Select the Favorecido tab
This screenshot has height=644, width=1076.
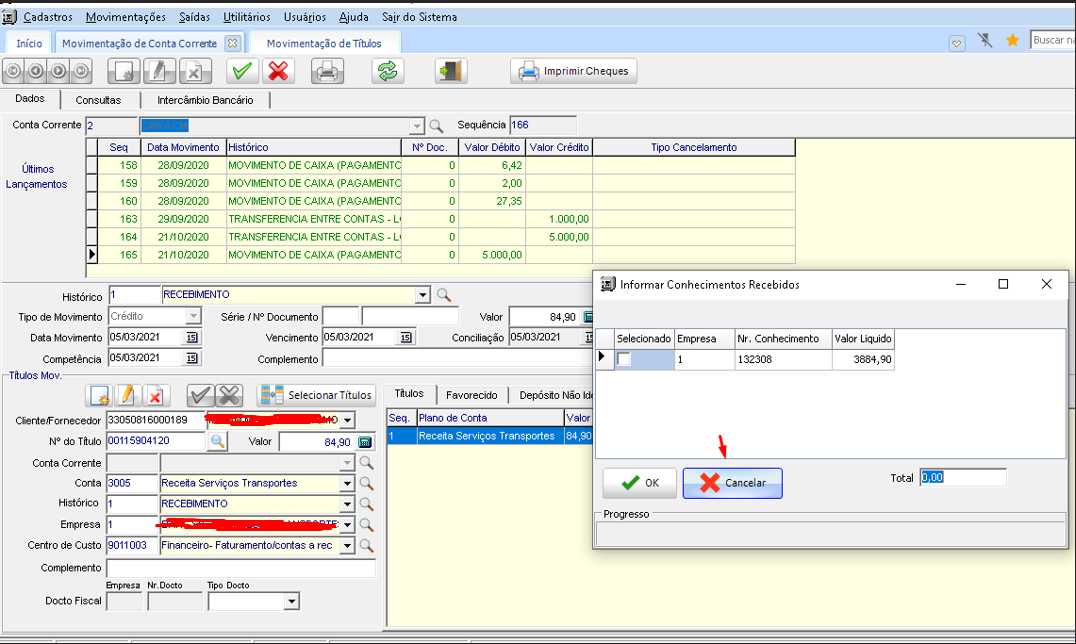(x=473, y=395)
